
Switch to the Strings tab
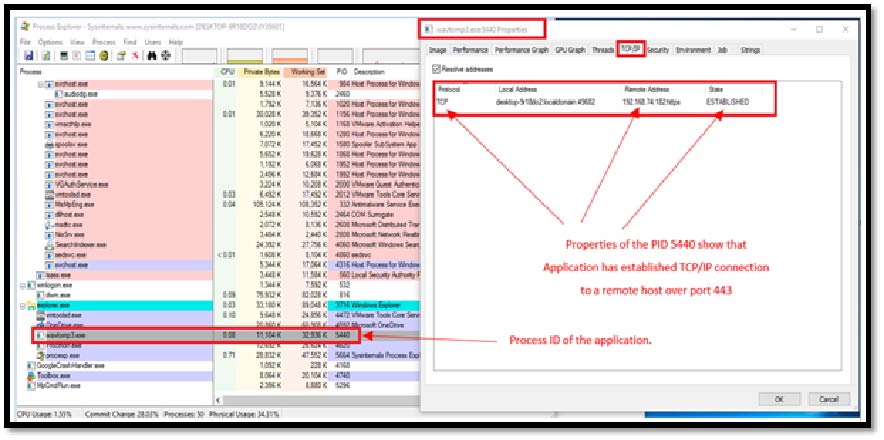[750, 50]
